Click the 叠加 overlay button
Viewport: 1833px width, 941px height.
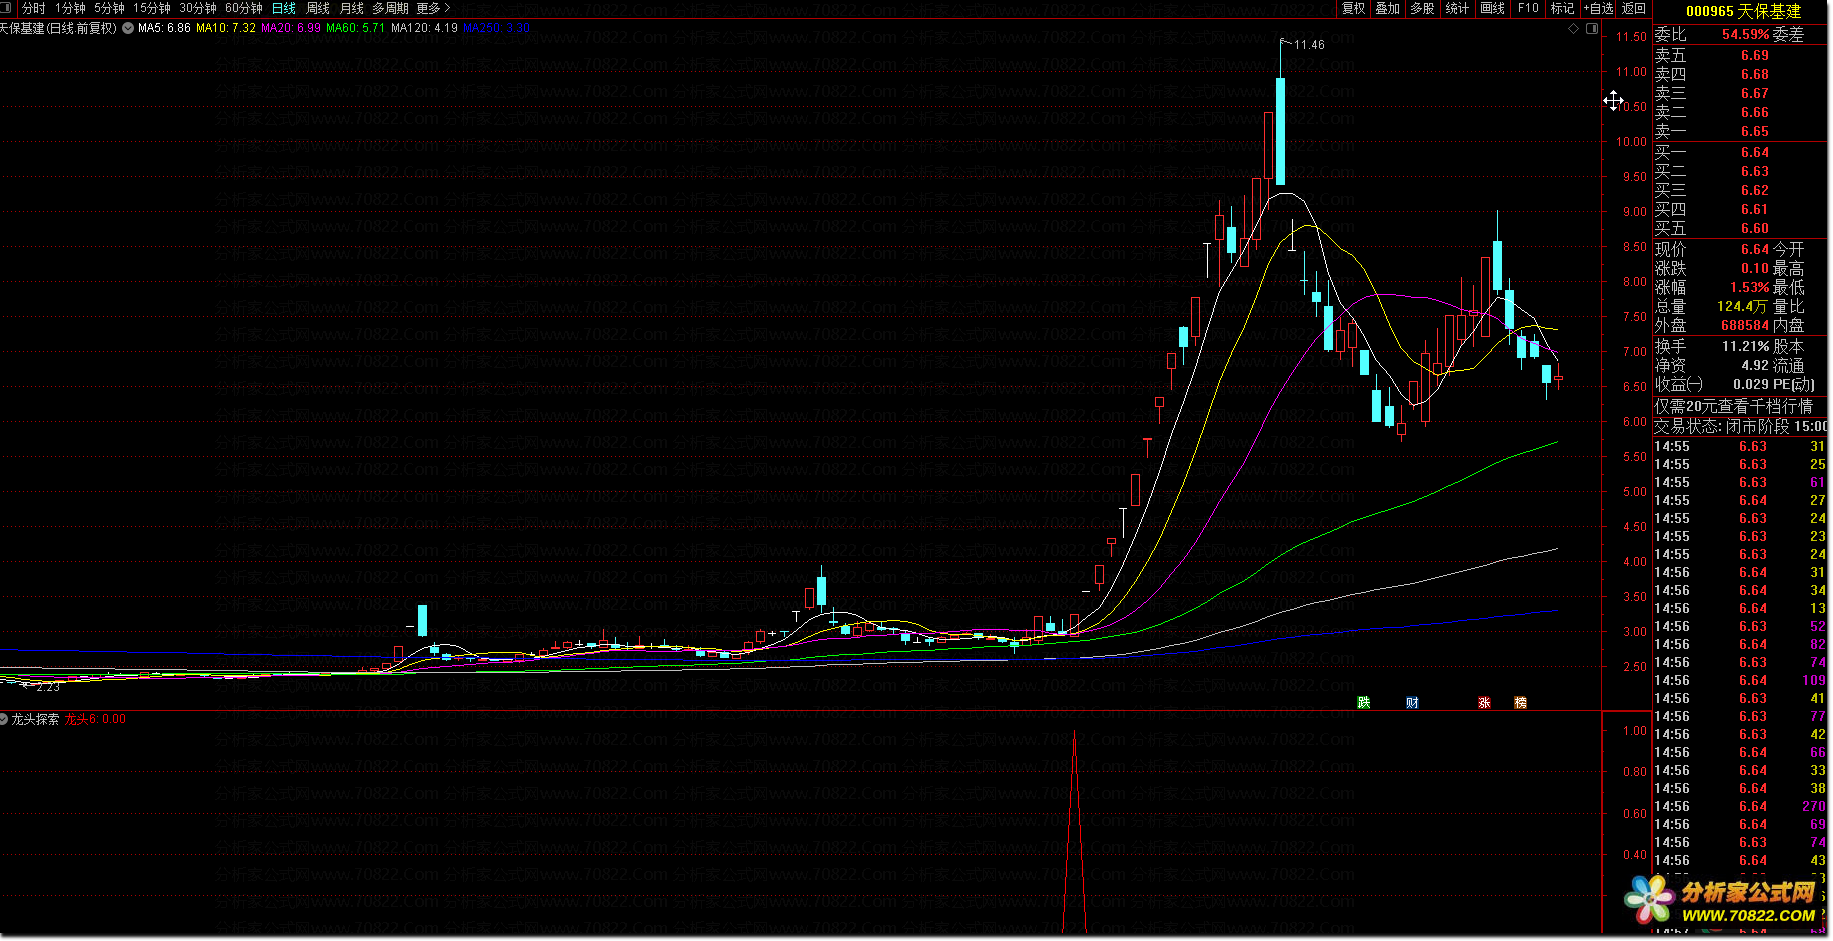tap(1388, 8)
